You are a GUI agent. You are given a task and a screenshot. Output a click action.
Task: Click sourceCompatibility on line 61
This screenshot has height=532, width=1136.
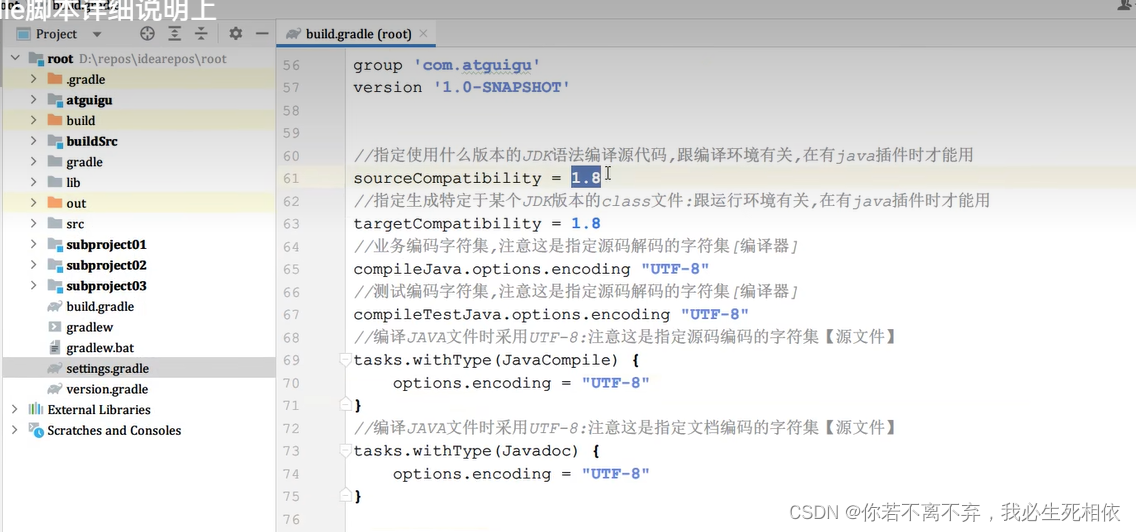[447, 178]
